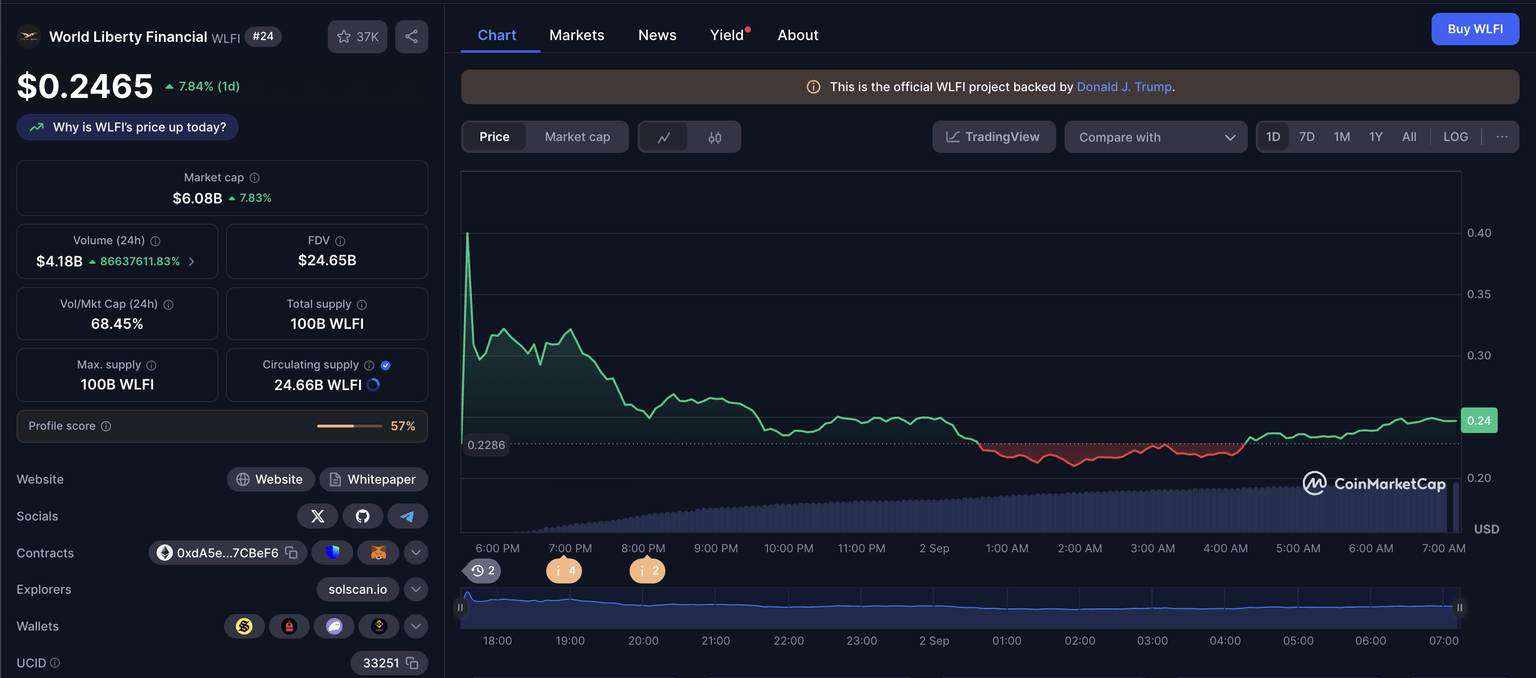Click the 7:00 PM timeline event marker
This screenshot has width=1536, height=678.
click(563, 571)
